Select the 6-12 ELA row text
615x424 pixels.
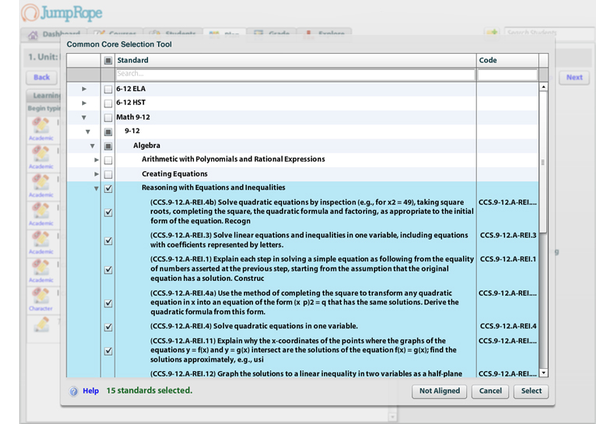coord(131,89)
